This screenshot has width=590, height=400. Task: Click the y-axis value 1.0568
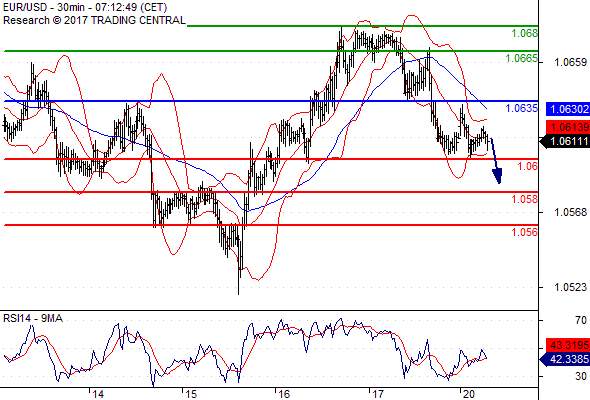tap(570, 212)
